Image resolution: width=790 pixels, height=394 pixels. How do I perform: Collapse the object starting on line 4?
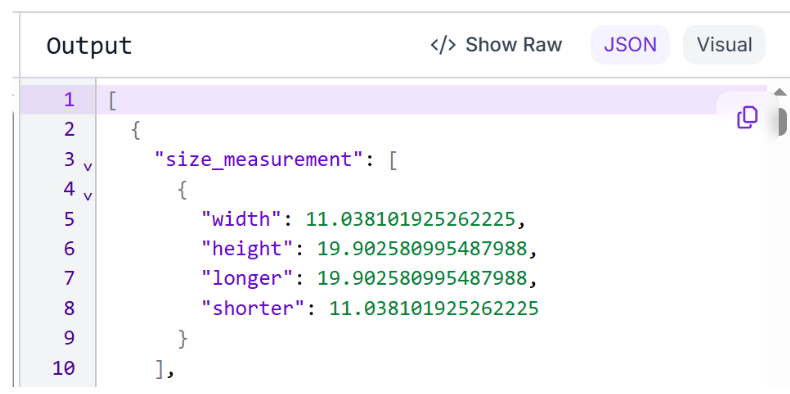pyautogui.click(x=88, y=195)
